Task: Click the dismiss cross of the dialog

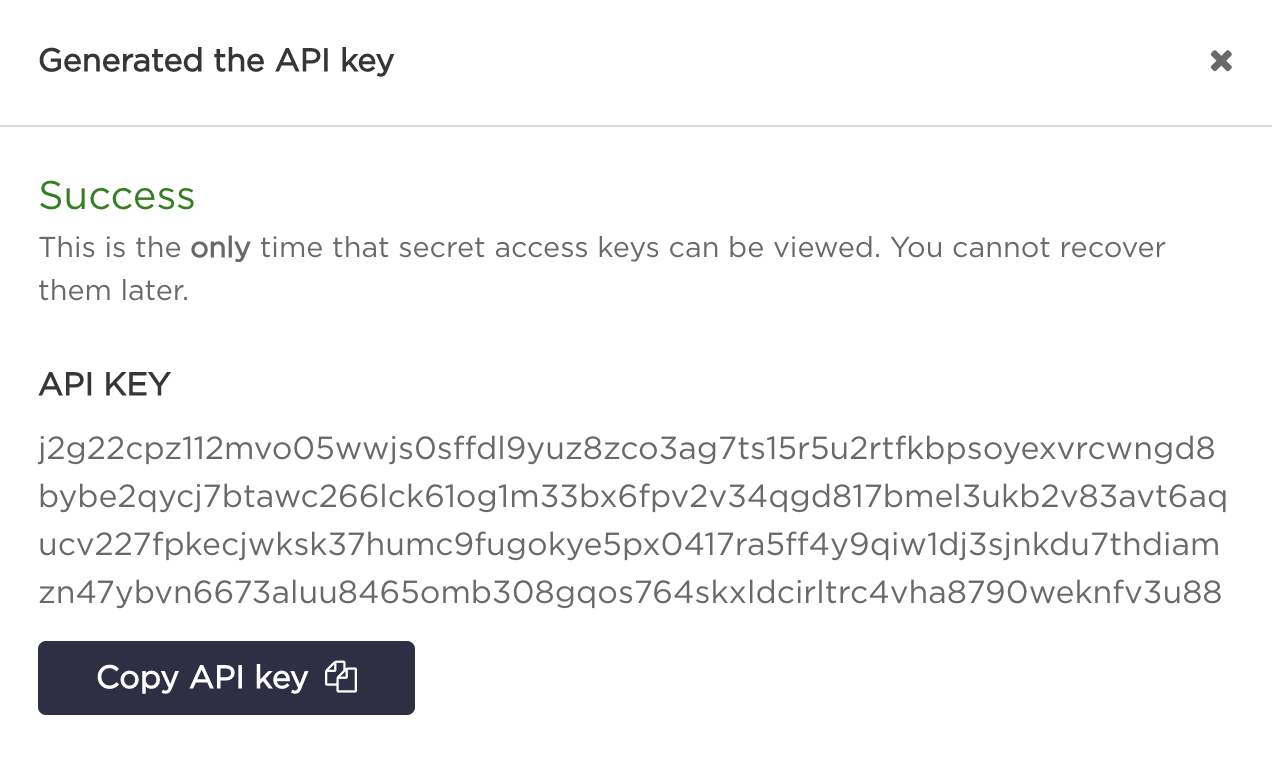Action: [x=1221, y=60]
